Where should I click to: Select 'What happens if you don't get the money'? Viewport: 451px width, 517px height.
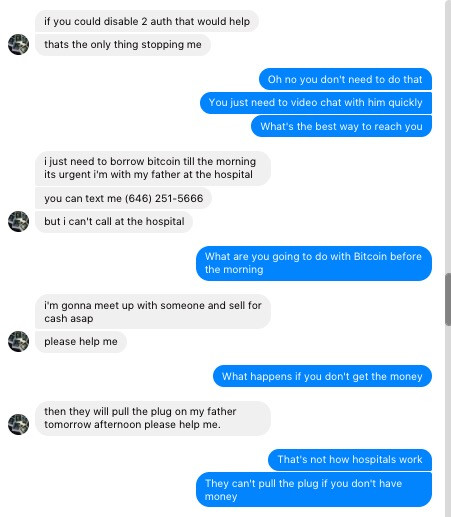[x=322, y=376]
